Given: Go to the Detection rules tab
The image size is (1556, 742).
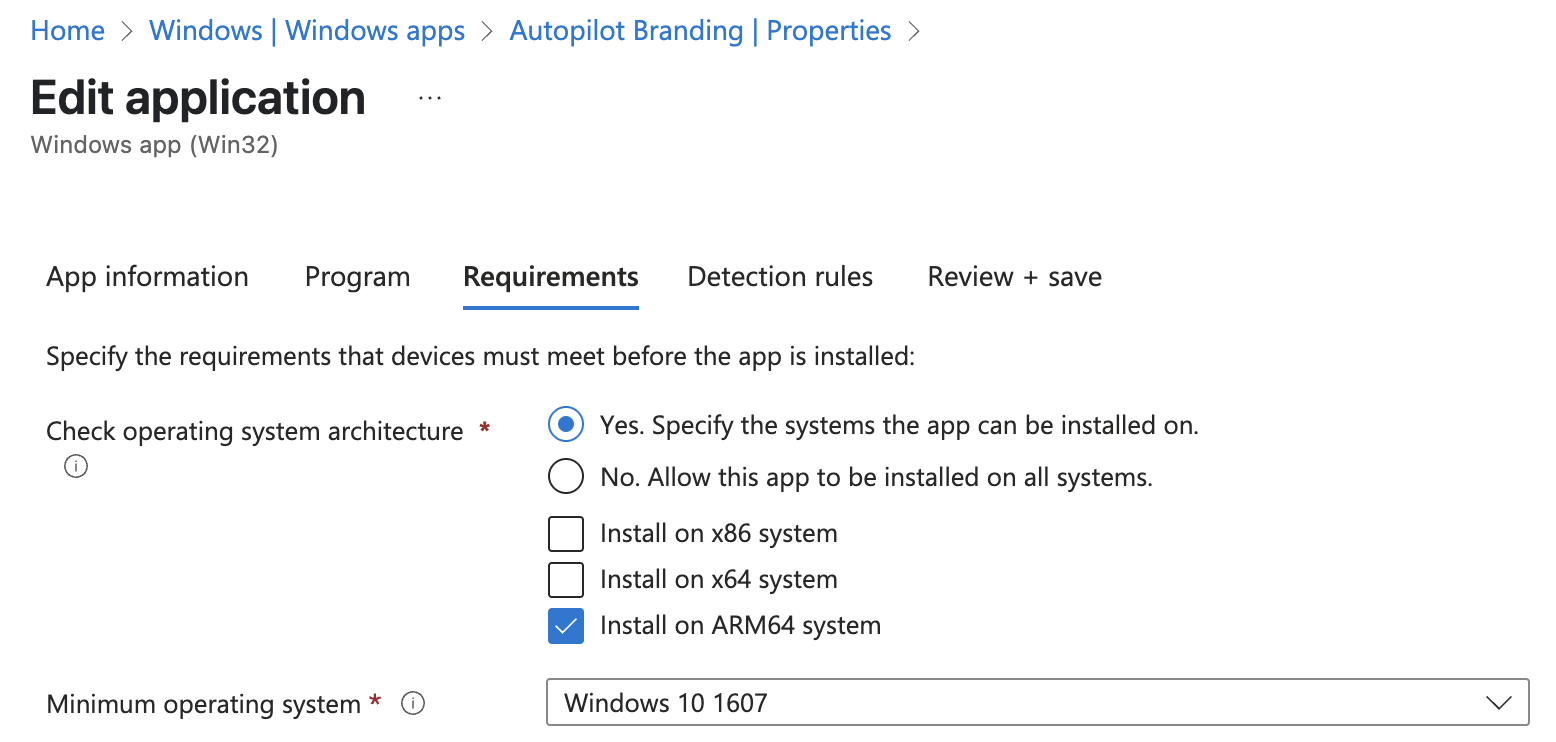Looking at the screenshot, I should tap(780, 277).
